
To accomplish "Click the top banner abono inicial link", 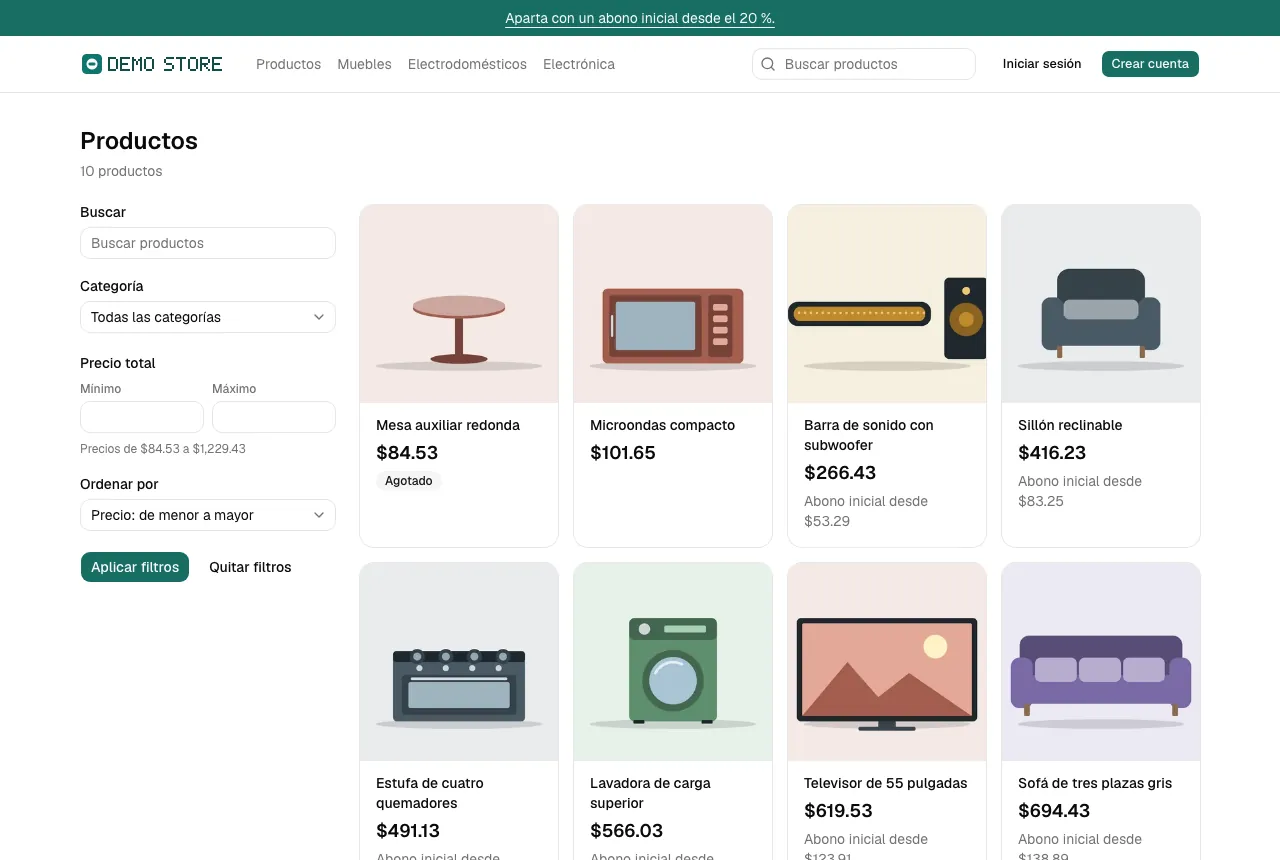I will pyautogui.click(x=640, y=18).
